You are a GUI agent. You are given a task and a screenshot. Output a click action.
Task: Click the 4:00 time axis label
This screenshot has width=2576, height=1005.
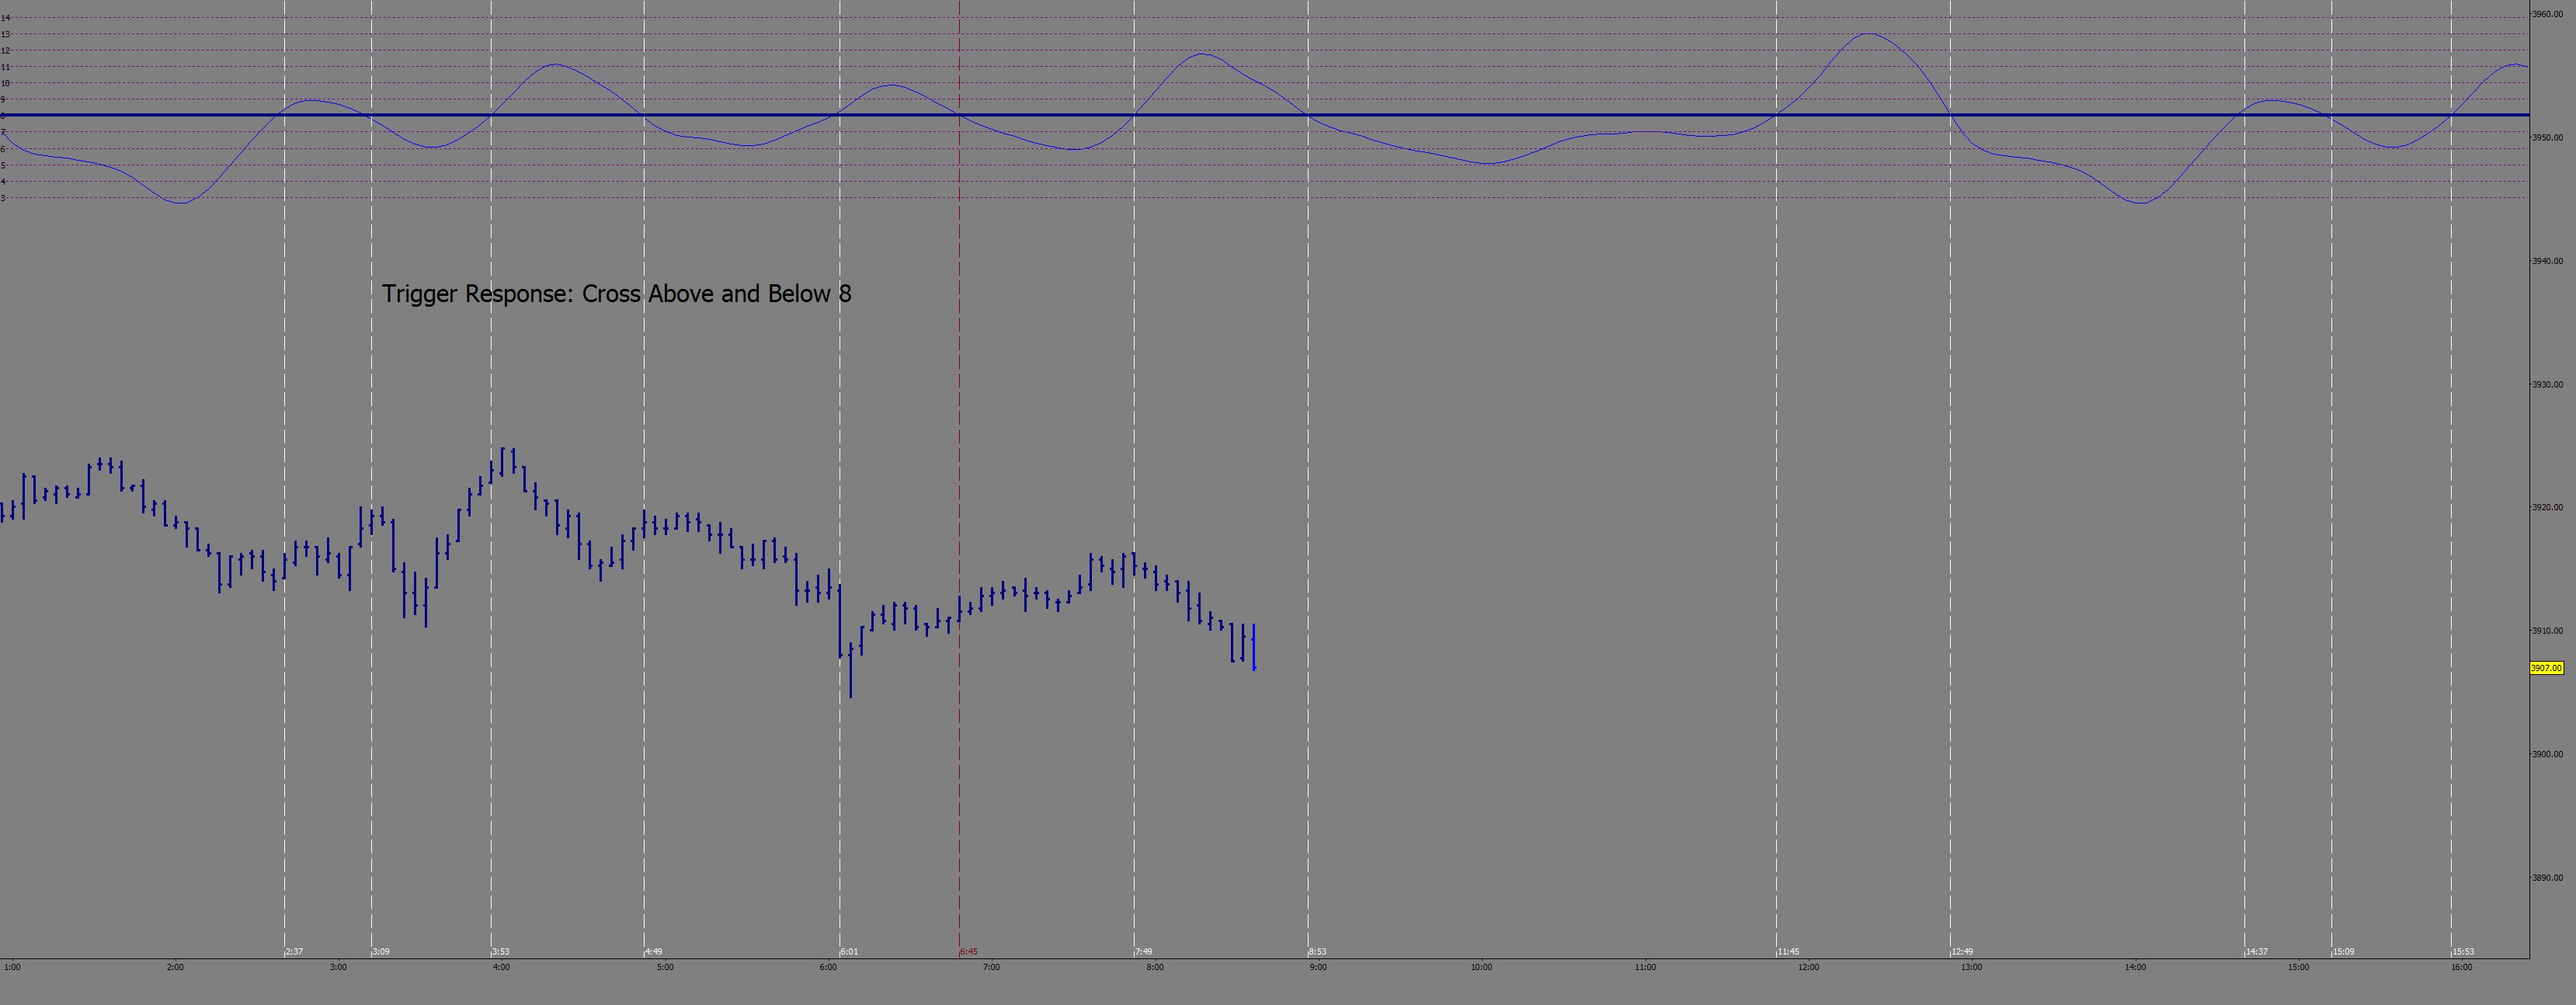(x=501, y=967)
